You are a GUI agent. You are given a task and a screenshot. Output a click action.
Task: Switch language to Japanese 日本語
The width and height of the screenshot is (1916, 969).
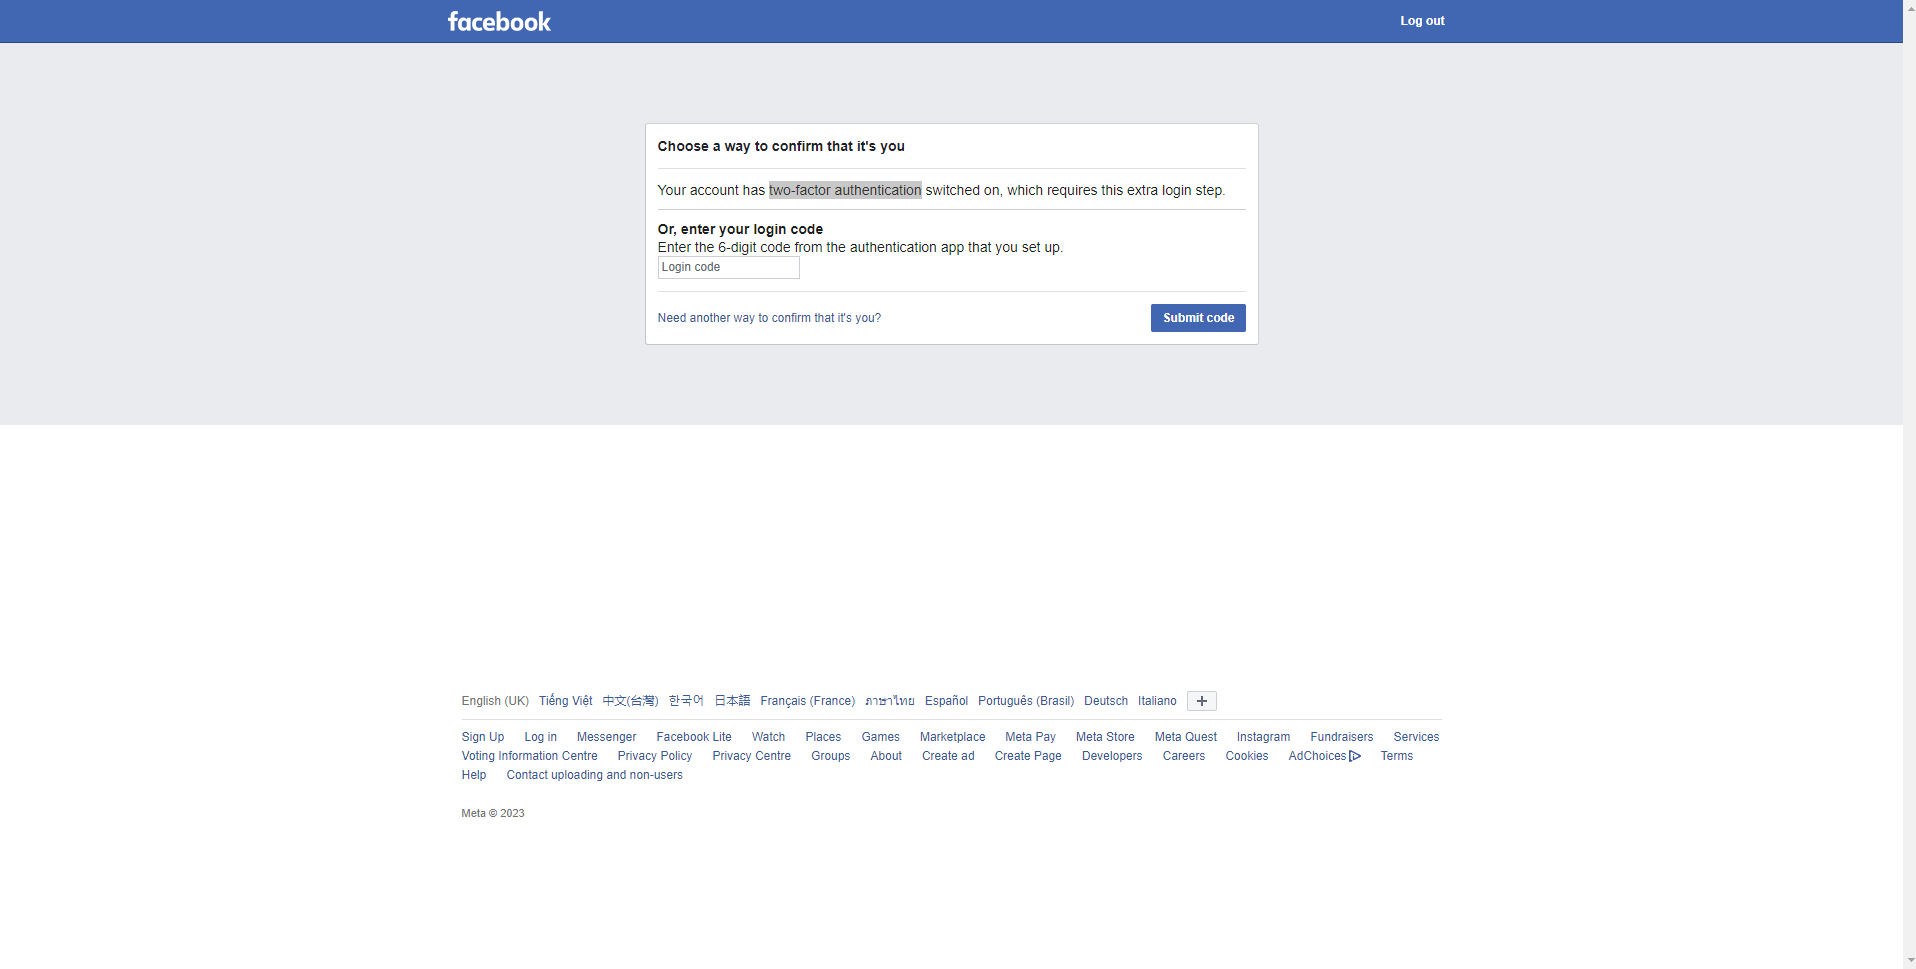pos(732,701)
